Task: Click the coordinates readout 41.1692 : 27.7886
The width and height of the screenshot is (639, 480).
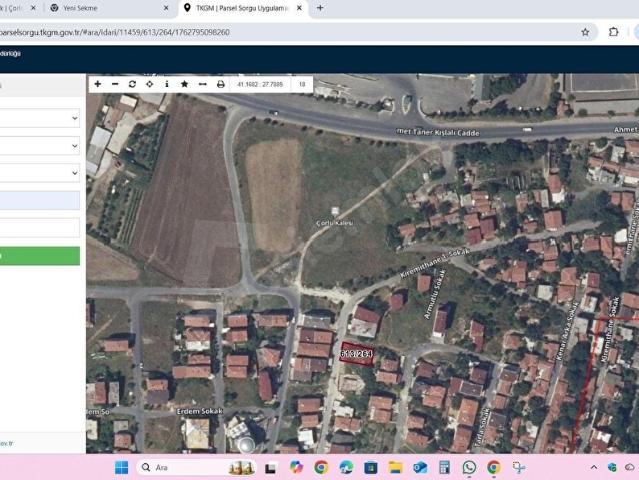Action: click(x=260, y=84)
